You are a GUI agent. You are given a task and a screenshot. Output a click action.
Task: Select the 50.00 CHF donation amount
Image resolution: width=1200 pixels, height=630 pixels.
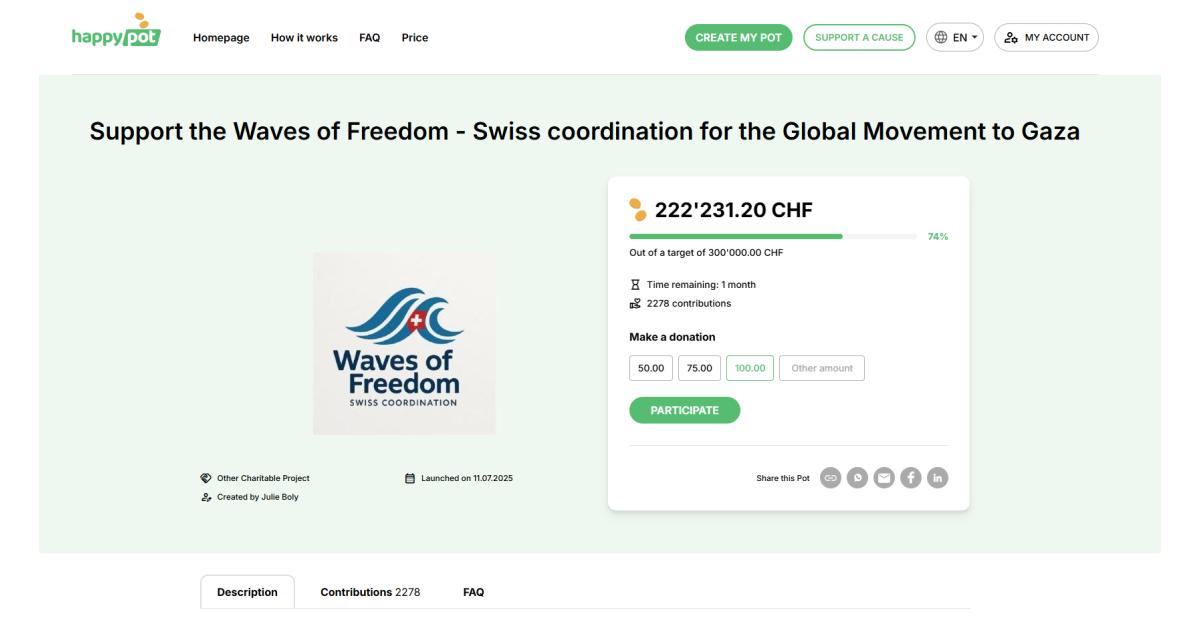pyautogui.click(x=650, y=368)
